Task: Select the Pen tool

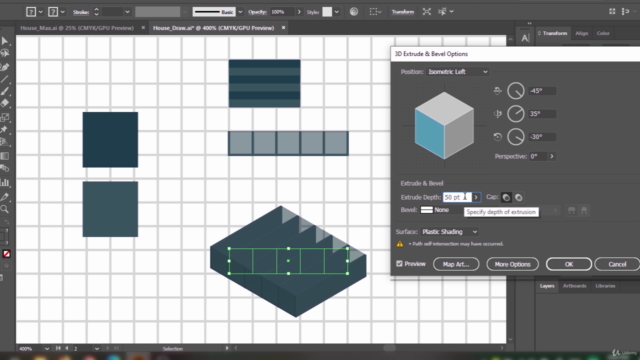Action: tap(5, 67)
